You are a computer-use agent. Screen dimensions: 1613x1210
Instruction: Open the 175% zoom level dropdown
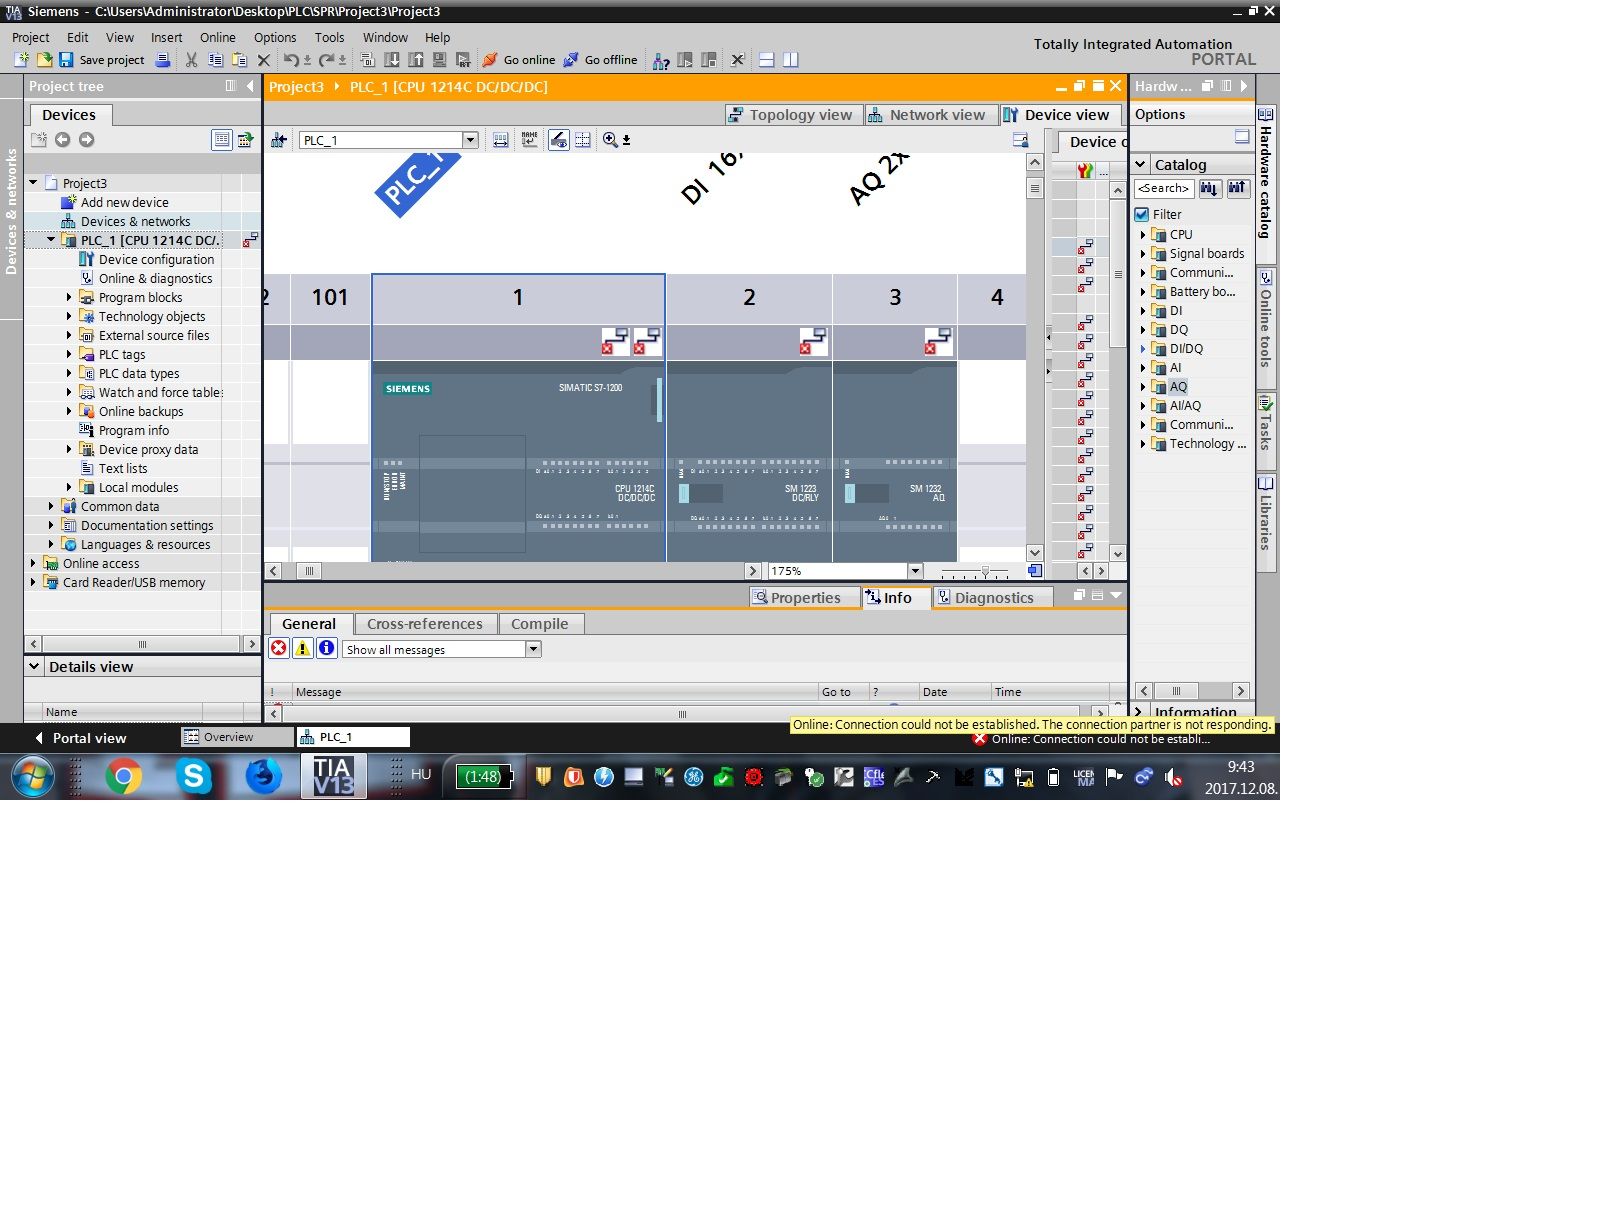(915, 571)
